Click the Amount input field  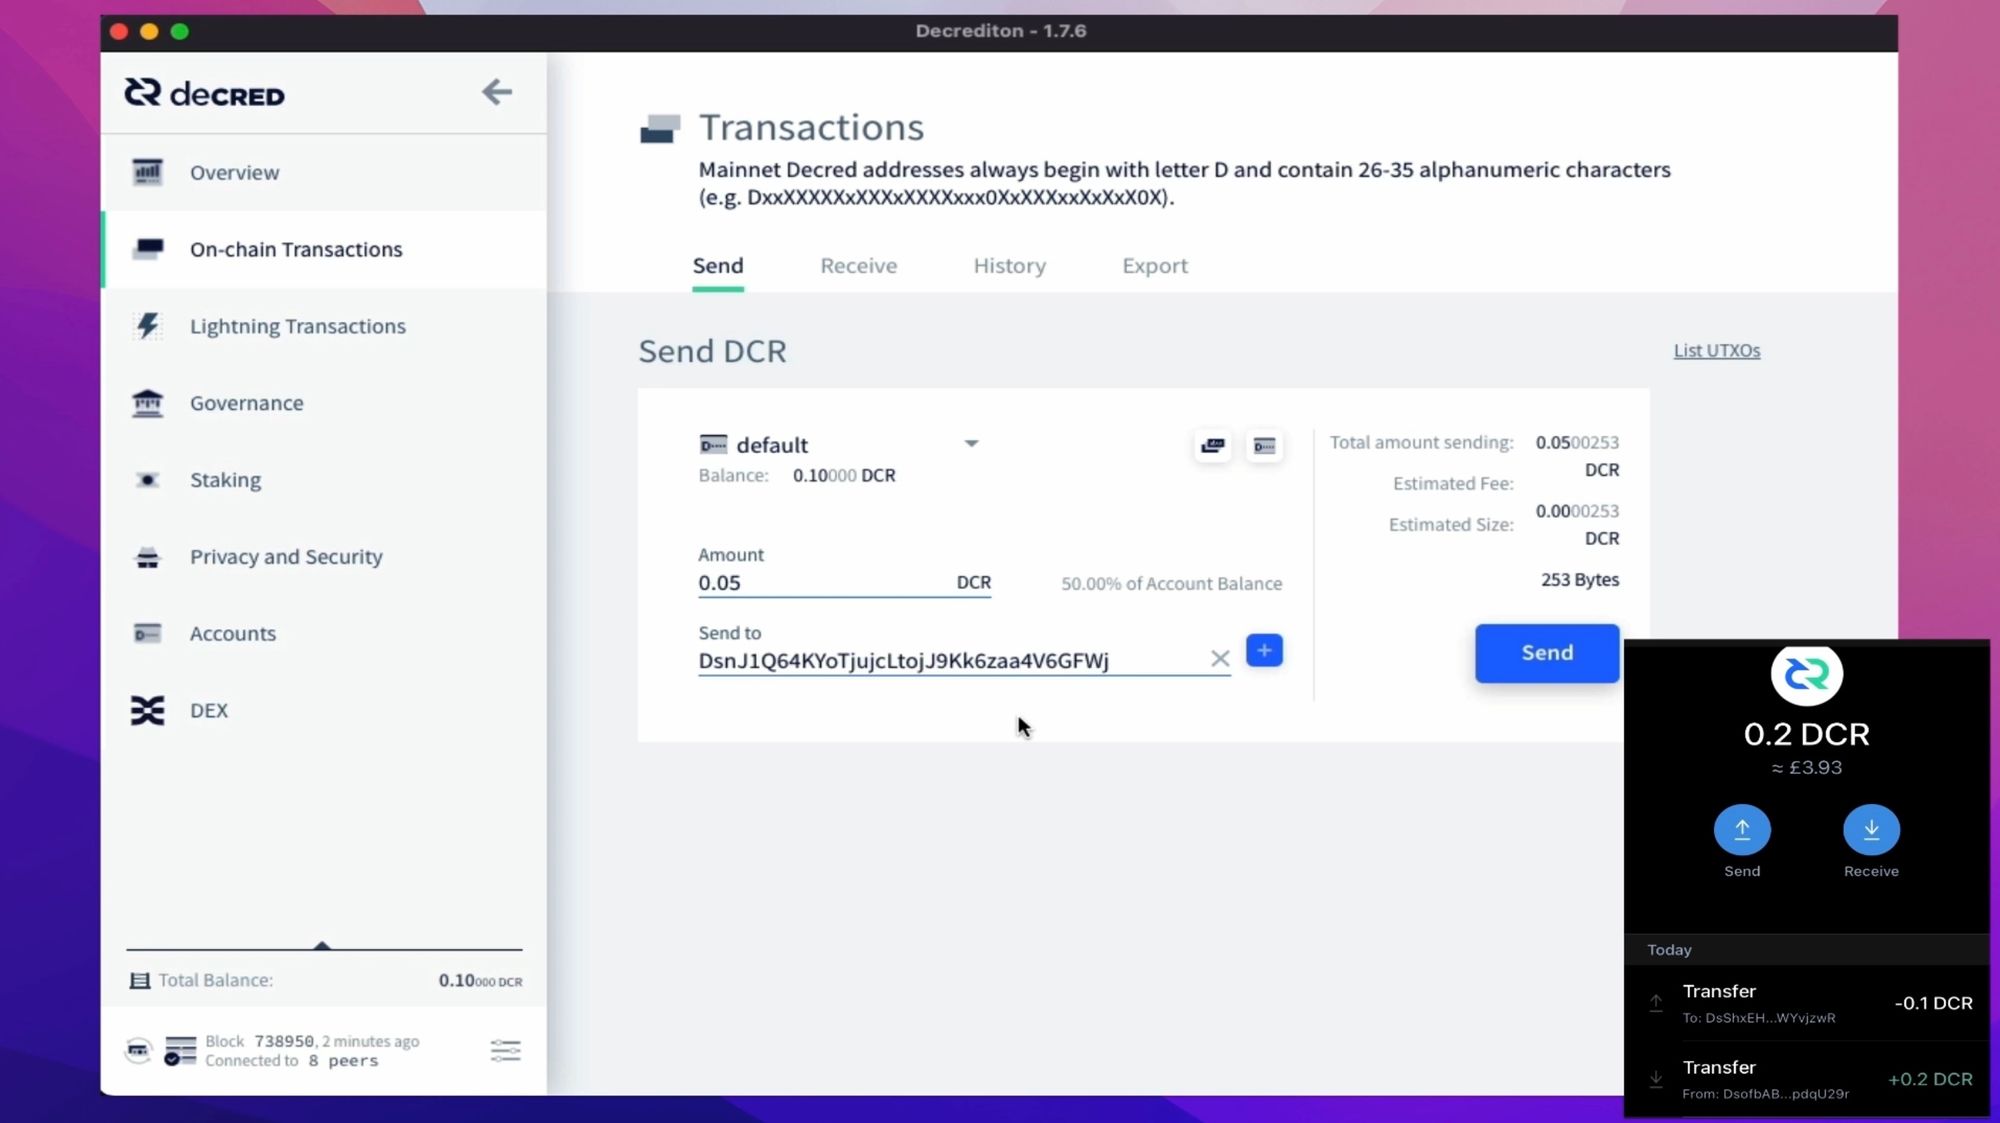pyautogui.click(x=820, y=583)
